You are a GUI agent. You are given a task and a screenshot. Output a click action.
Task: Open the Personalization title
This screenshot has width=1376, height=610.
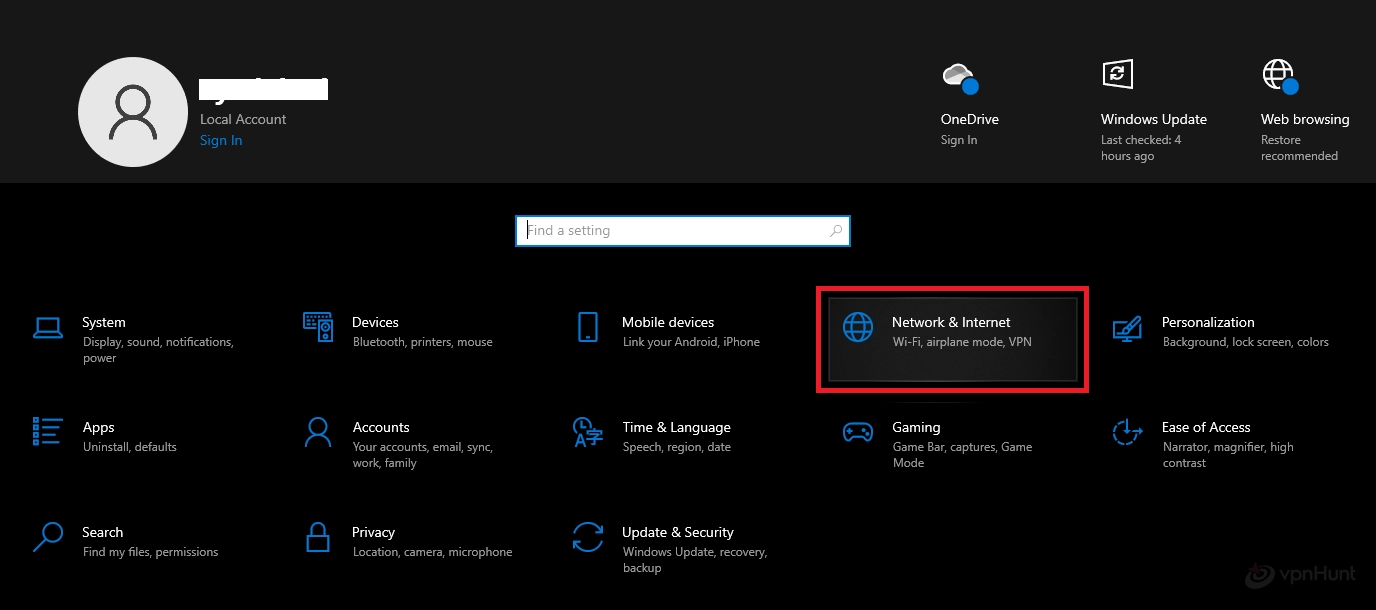coord(1208,322)
